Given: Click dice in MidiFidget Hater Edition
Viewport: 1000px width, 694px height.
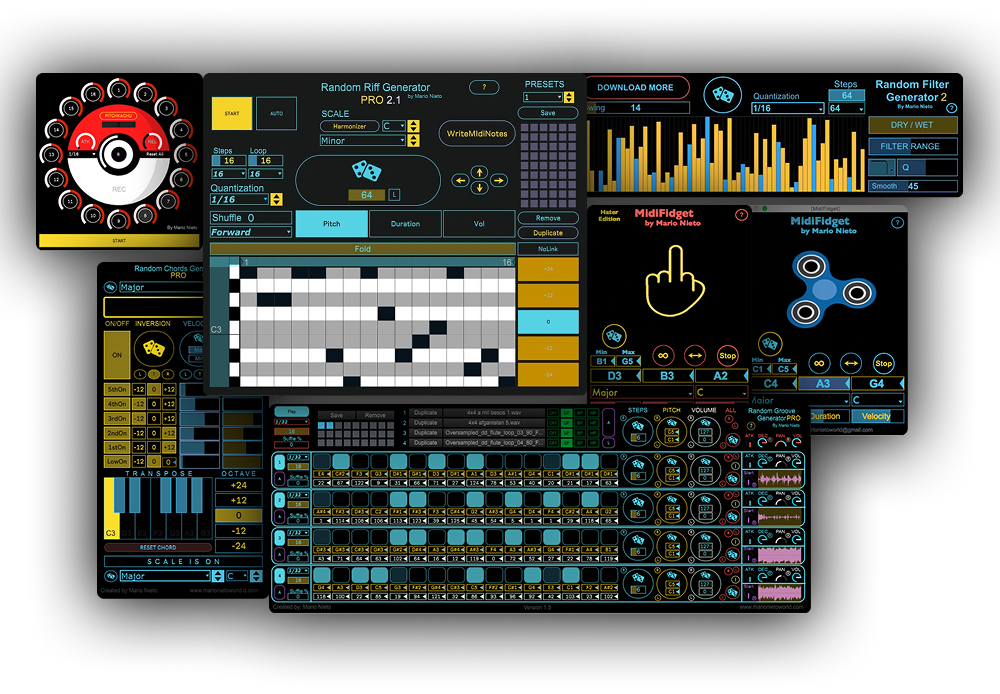Looking at the screenshot, I should pos(614,336).
